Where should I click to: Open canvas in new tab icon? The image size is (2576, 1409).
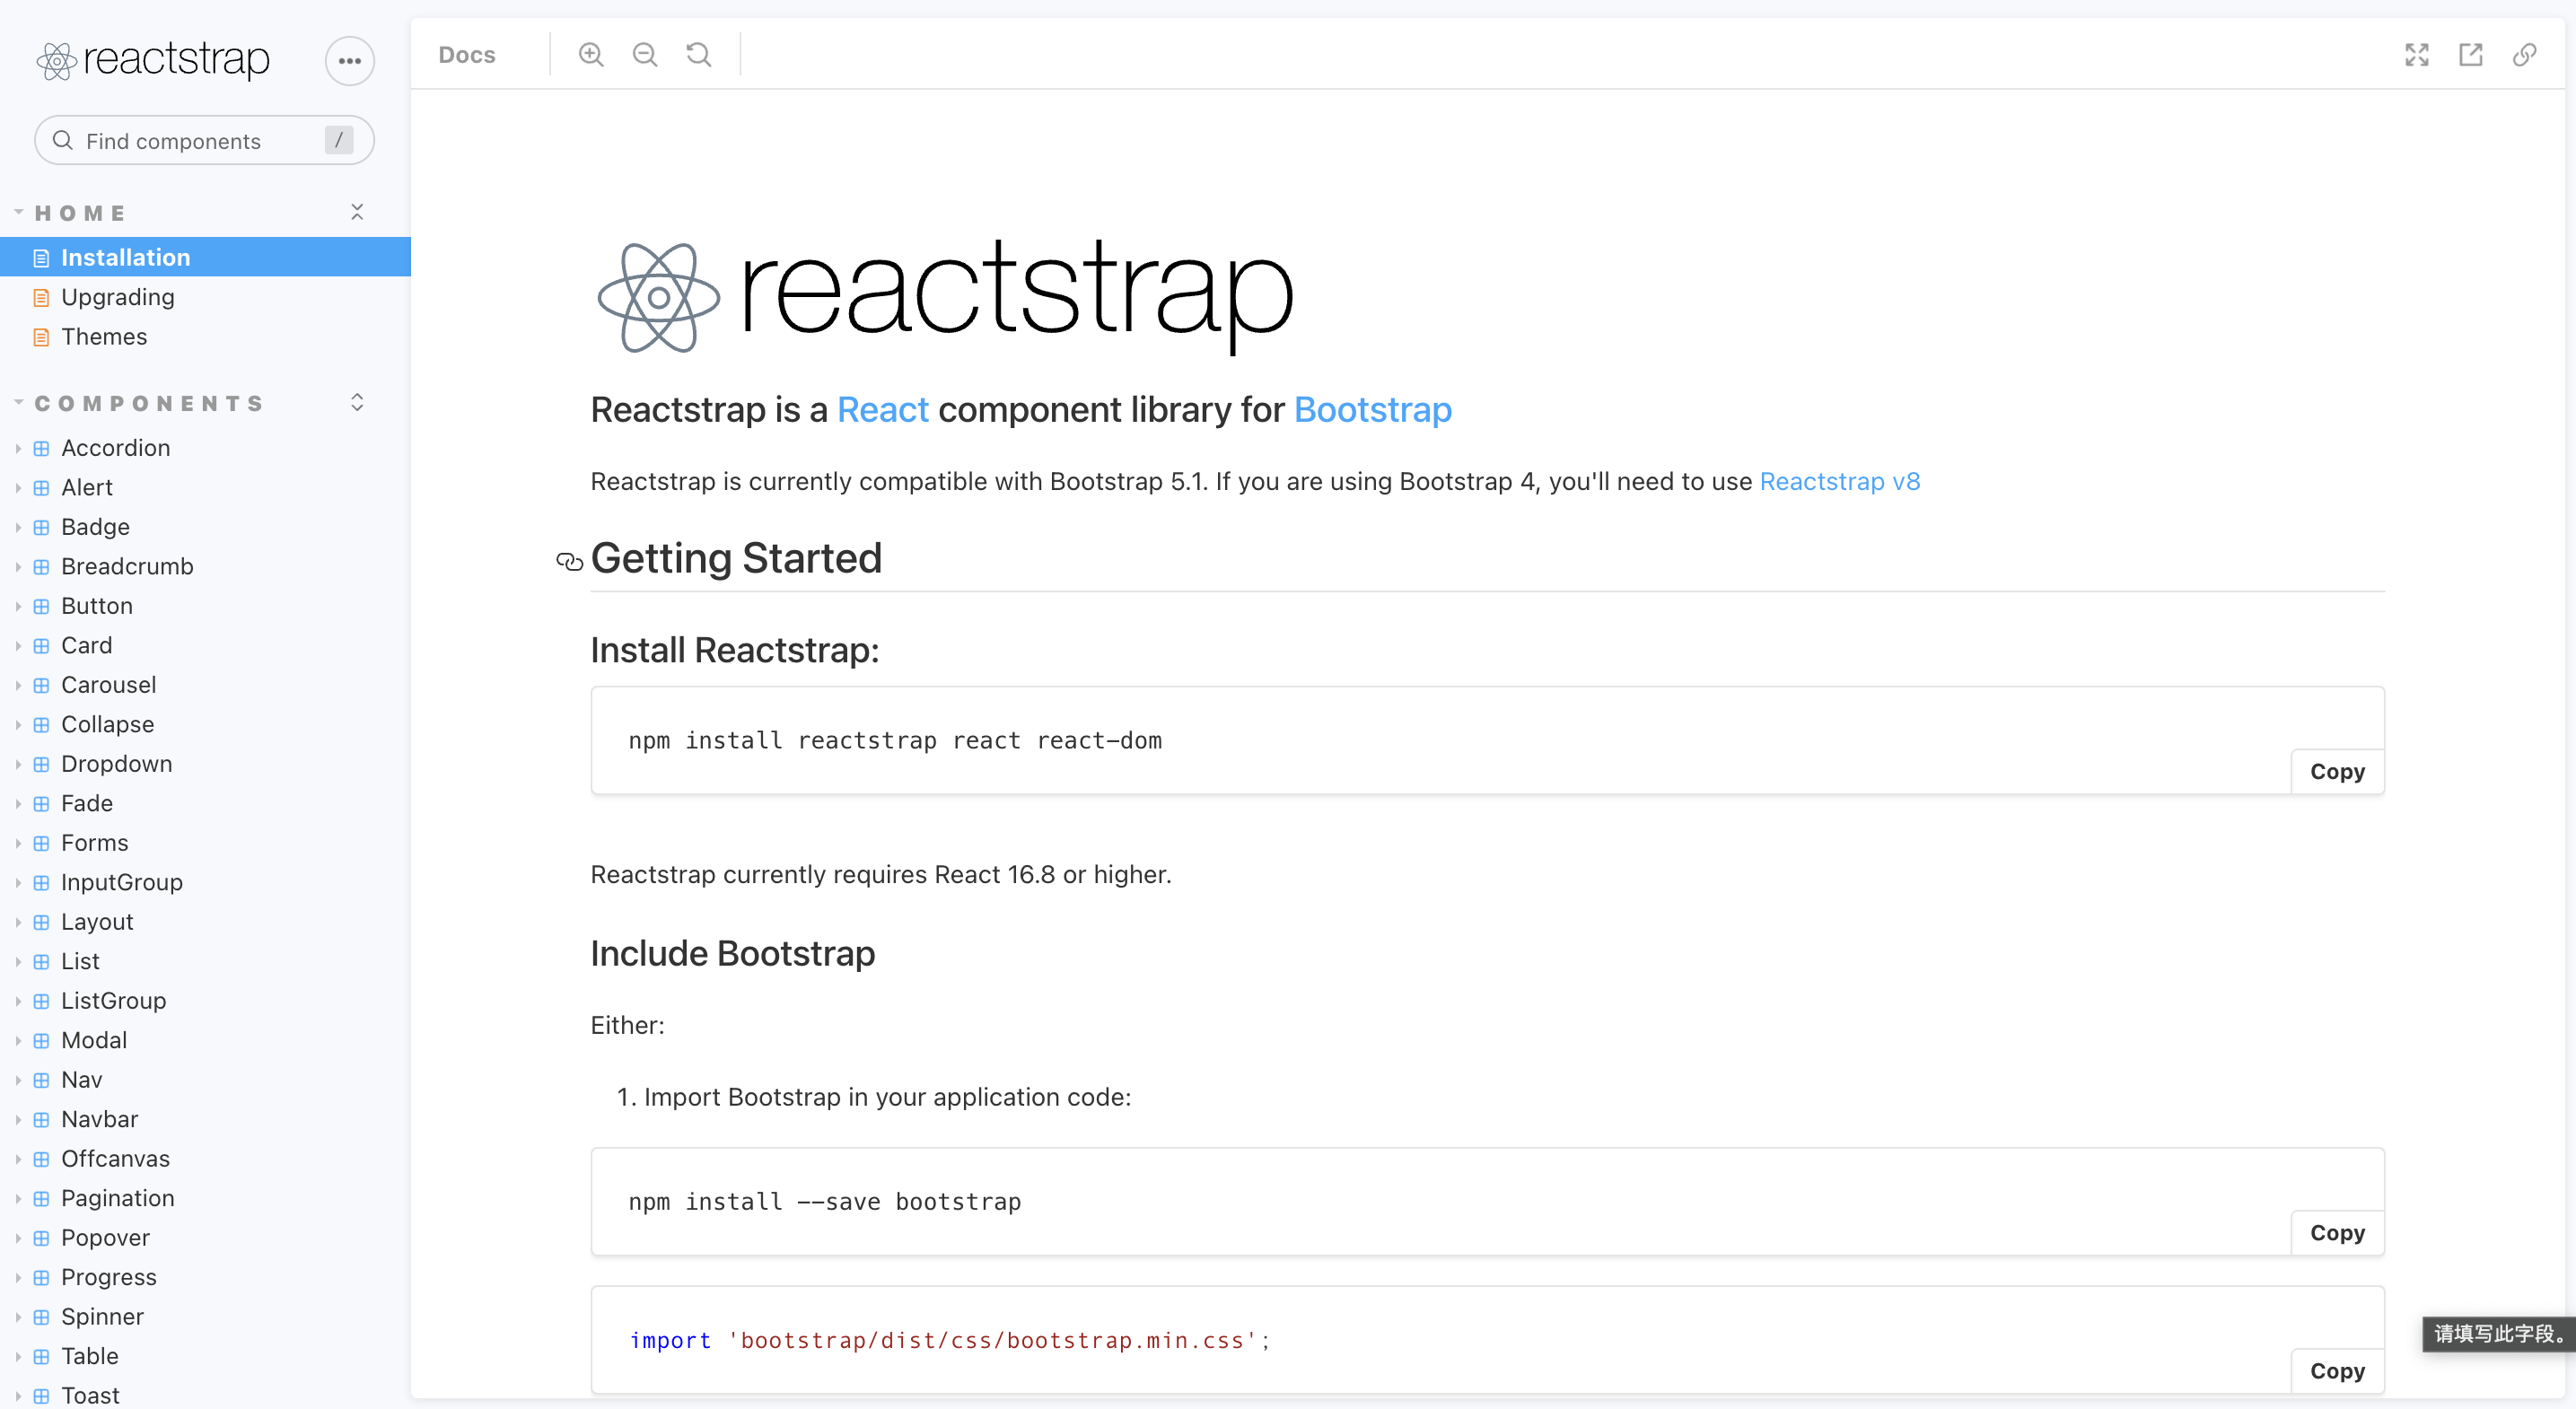tap(2470, 55)
